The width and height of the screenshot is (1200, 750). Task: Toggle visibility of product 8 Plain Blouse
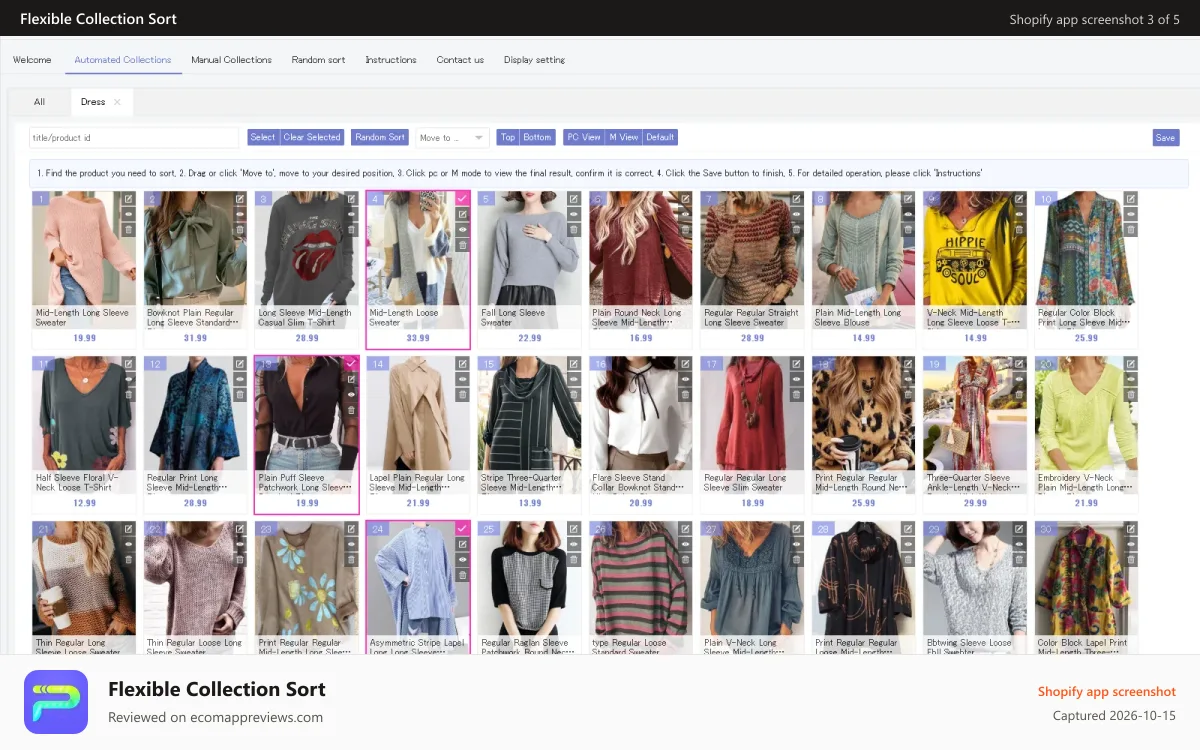[x=908, y=214]
